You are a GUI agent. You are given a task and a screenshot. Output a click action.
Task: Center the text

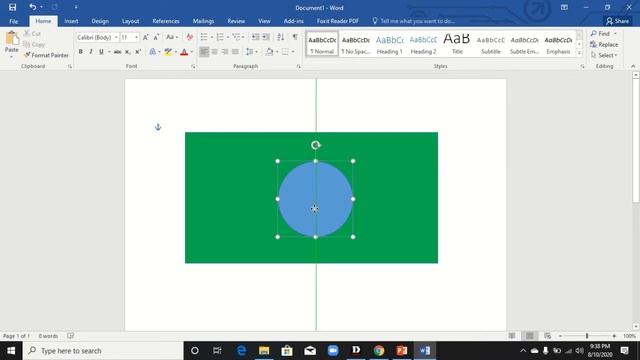pyautogui.click(x=214, y=52)
